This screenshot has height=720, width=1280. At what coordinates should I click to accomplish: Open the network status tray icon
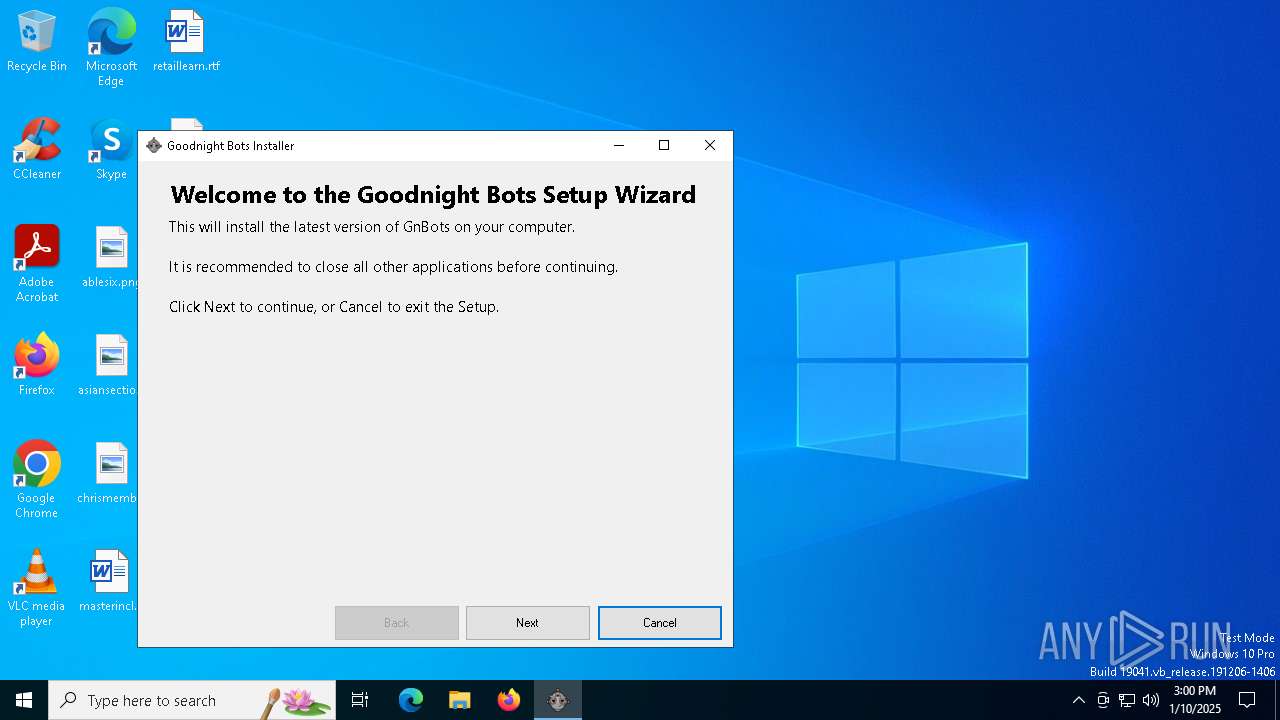(x=1127, y=700)
